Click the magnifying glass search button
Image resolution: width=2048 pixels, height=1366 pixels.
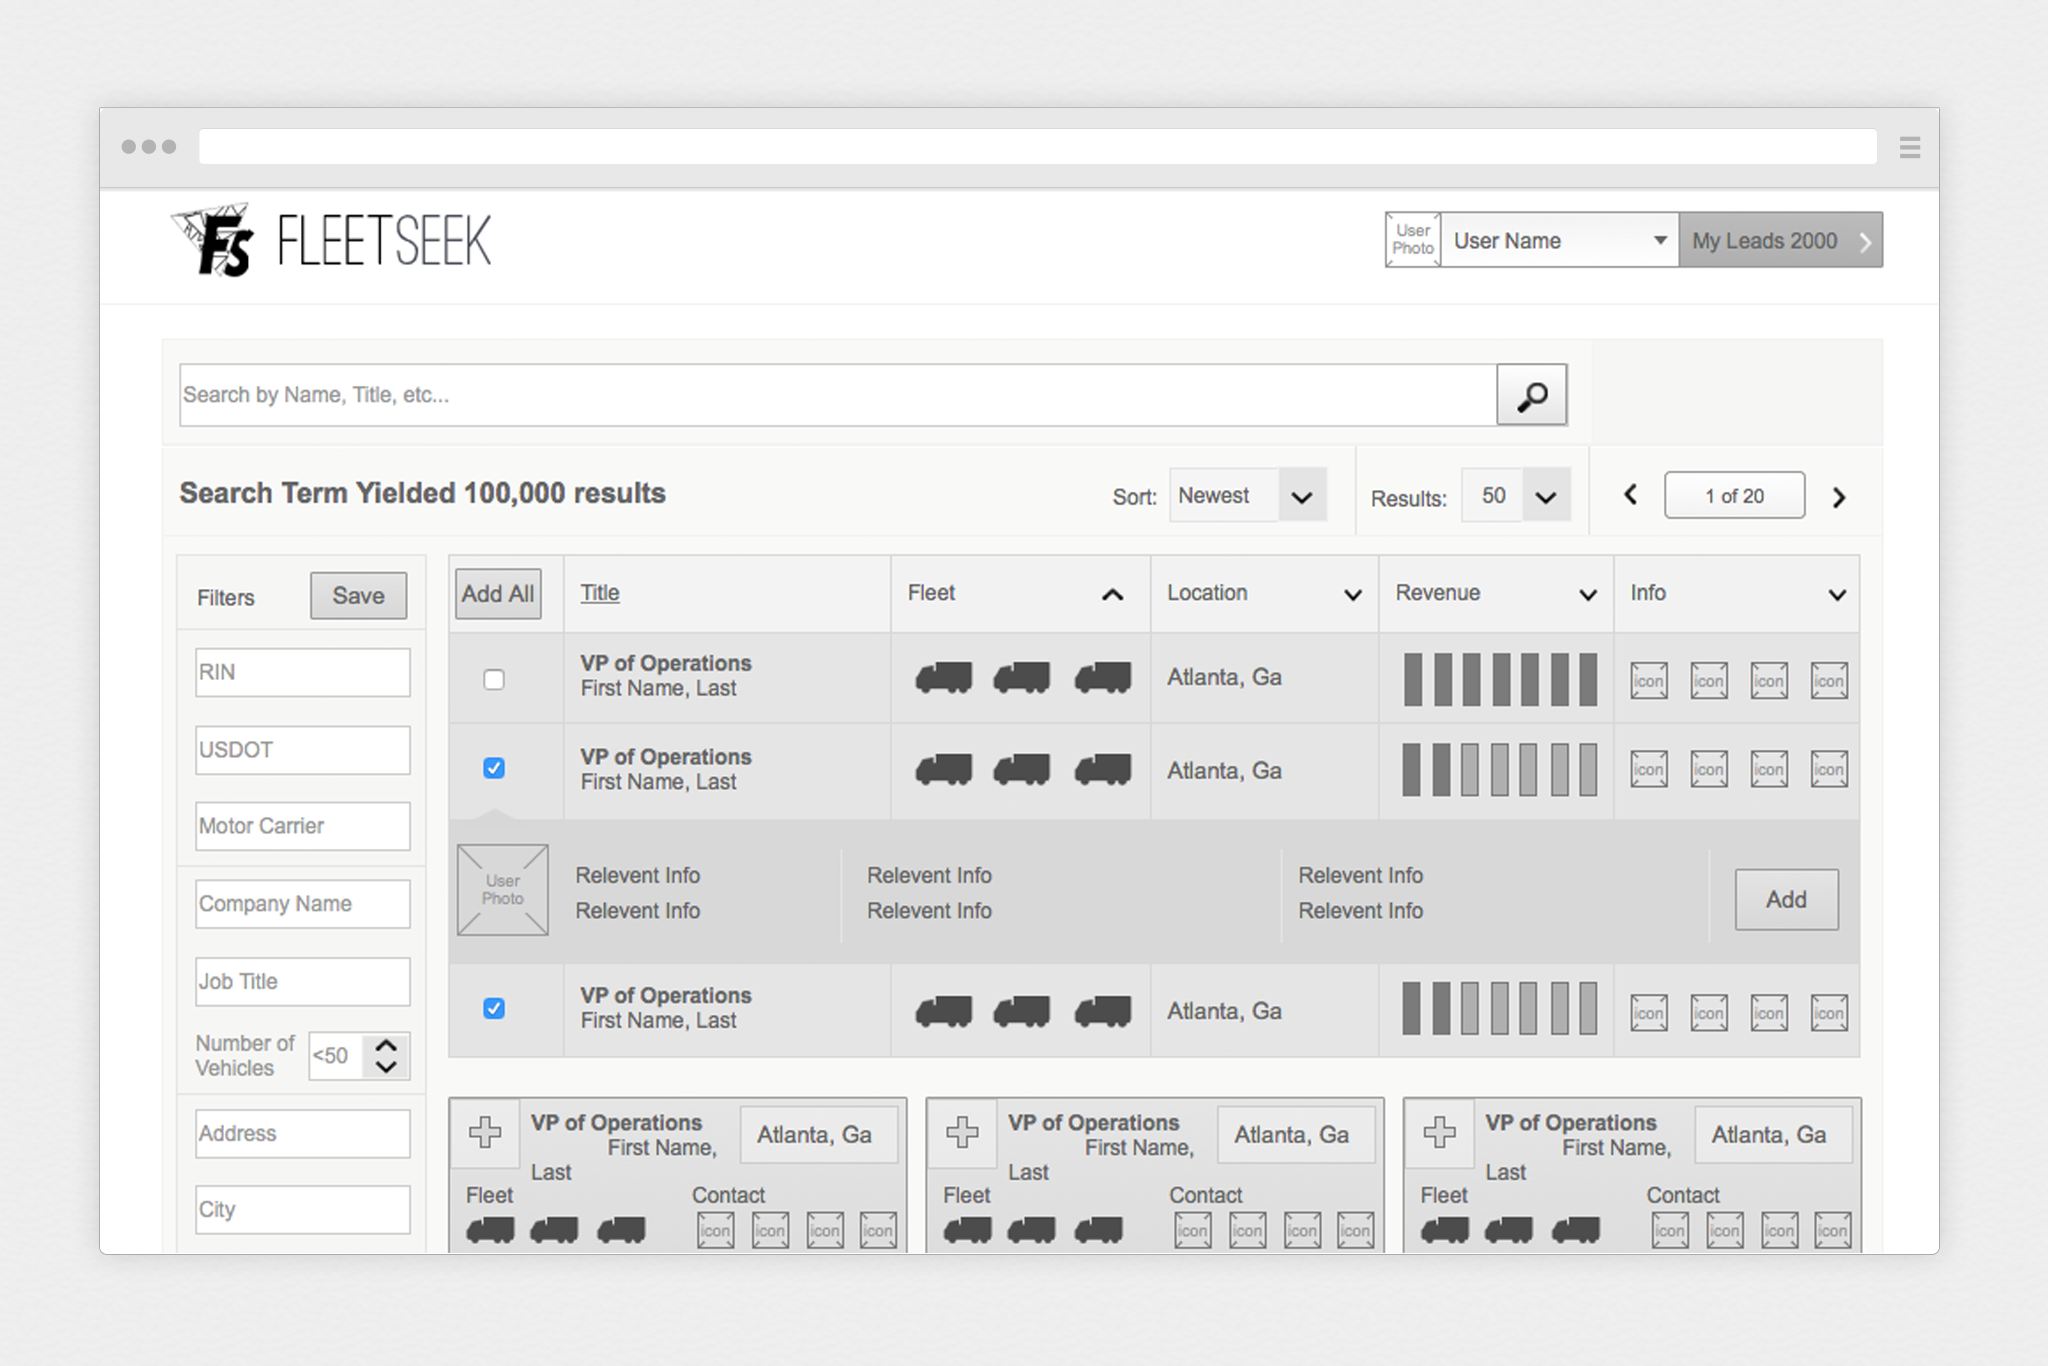(1531, 395)
